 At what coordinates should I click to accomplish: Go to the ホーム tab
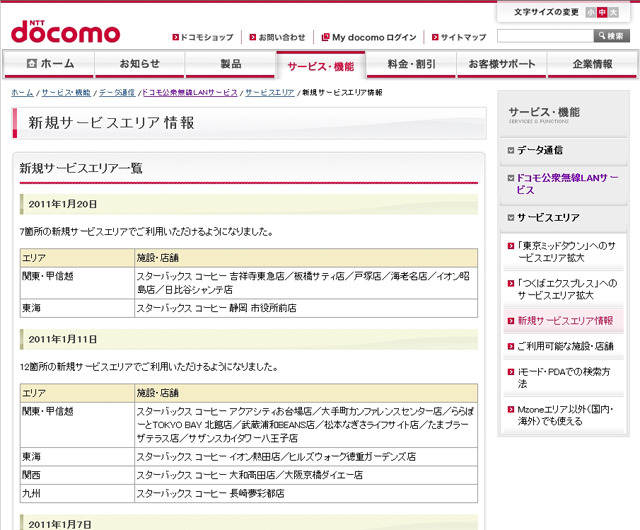click(x=49, y=64)
